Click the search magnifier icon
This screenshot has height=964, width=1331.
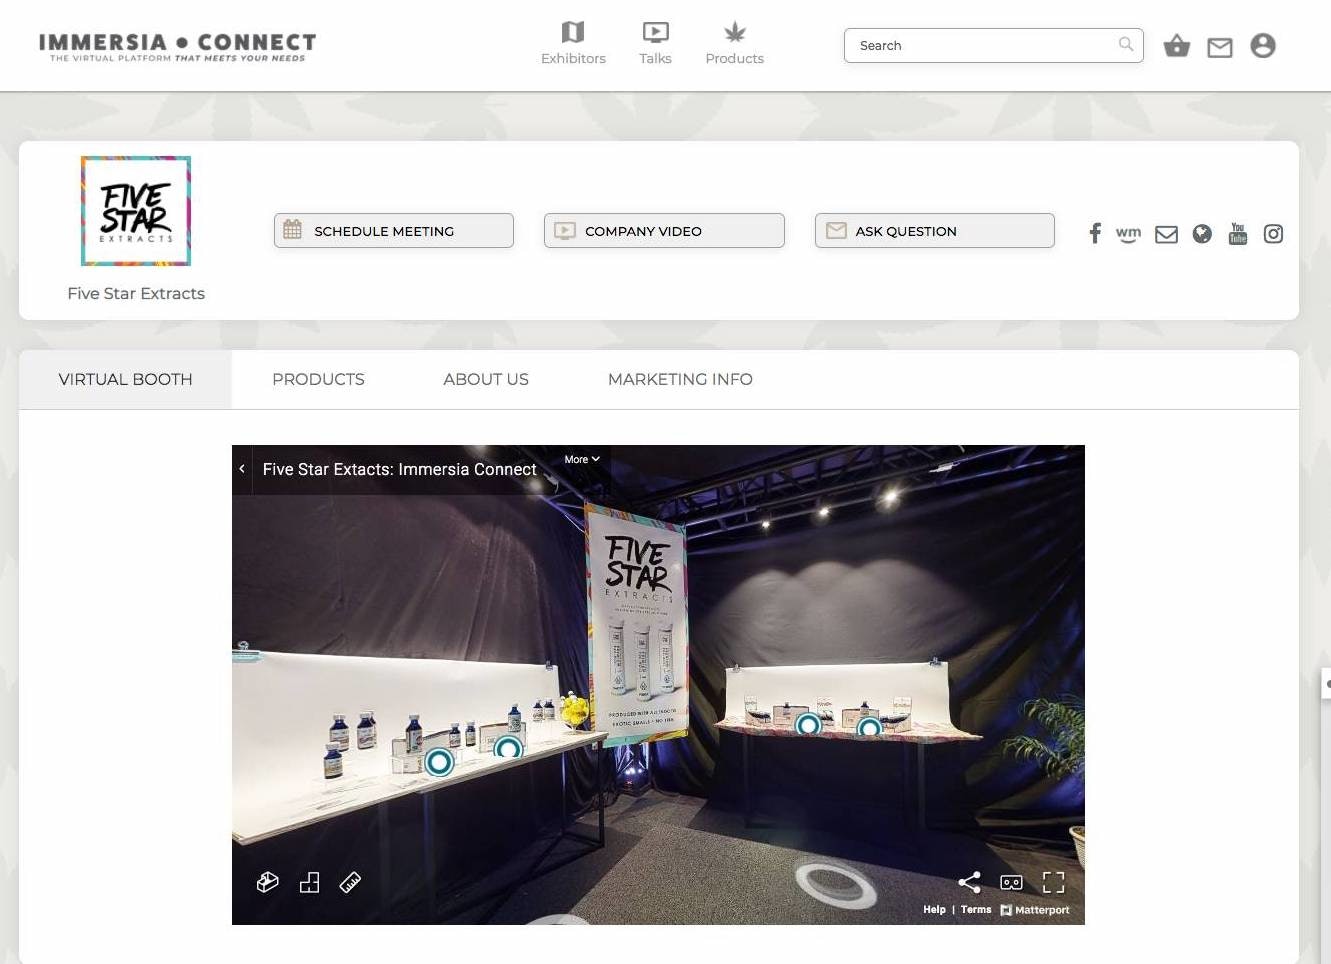tap(1126, 44)
